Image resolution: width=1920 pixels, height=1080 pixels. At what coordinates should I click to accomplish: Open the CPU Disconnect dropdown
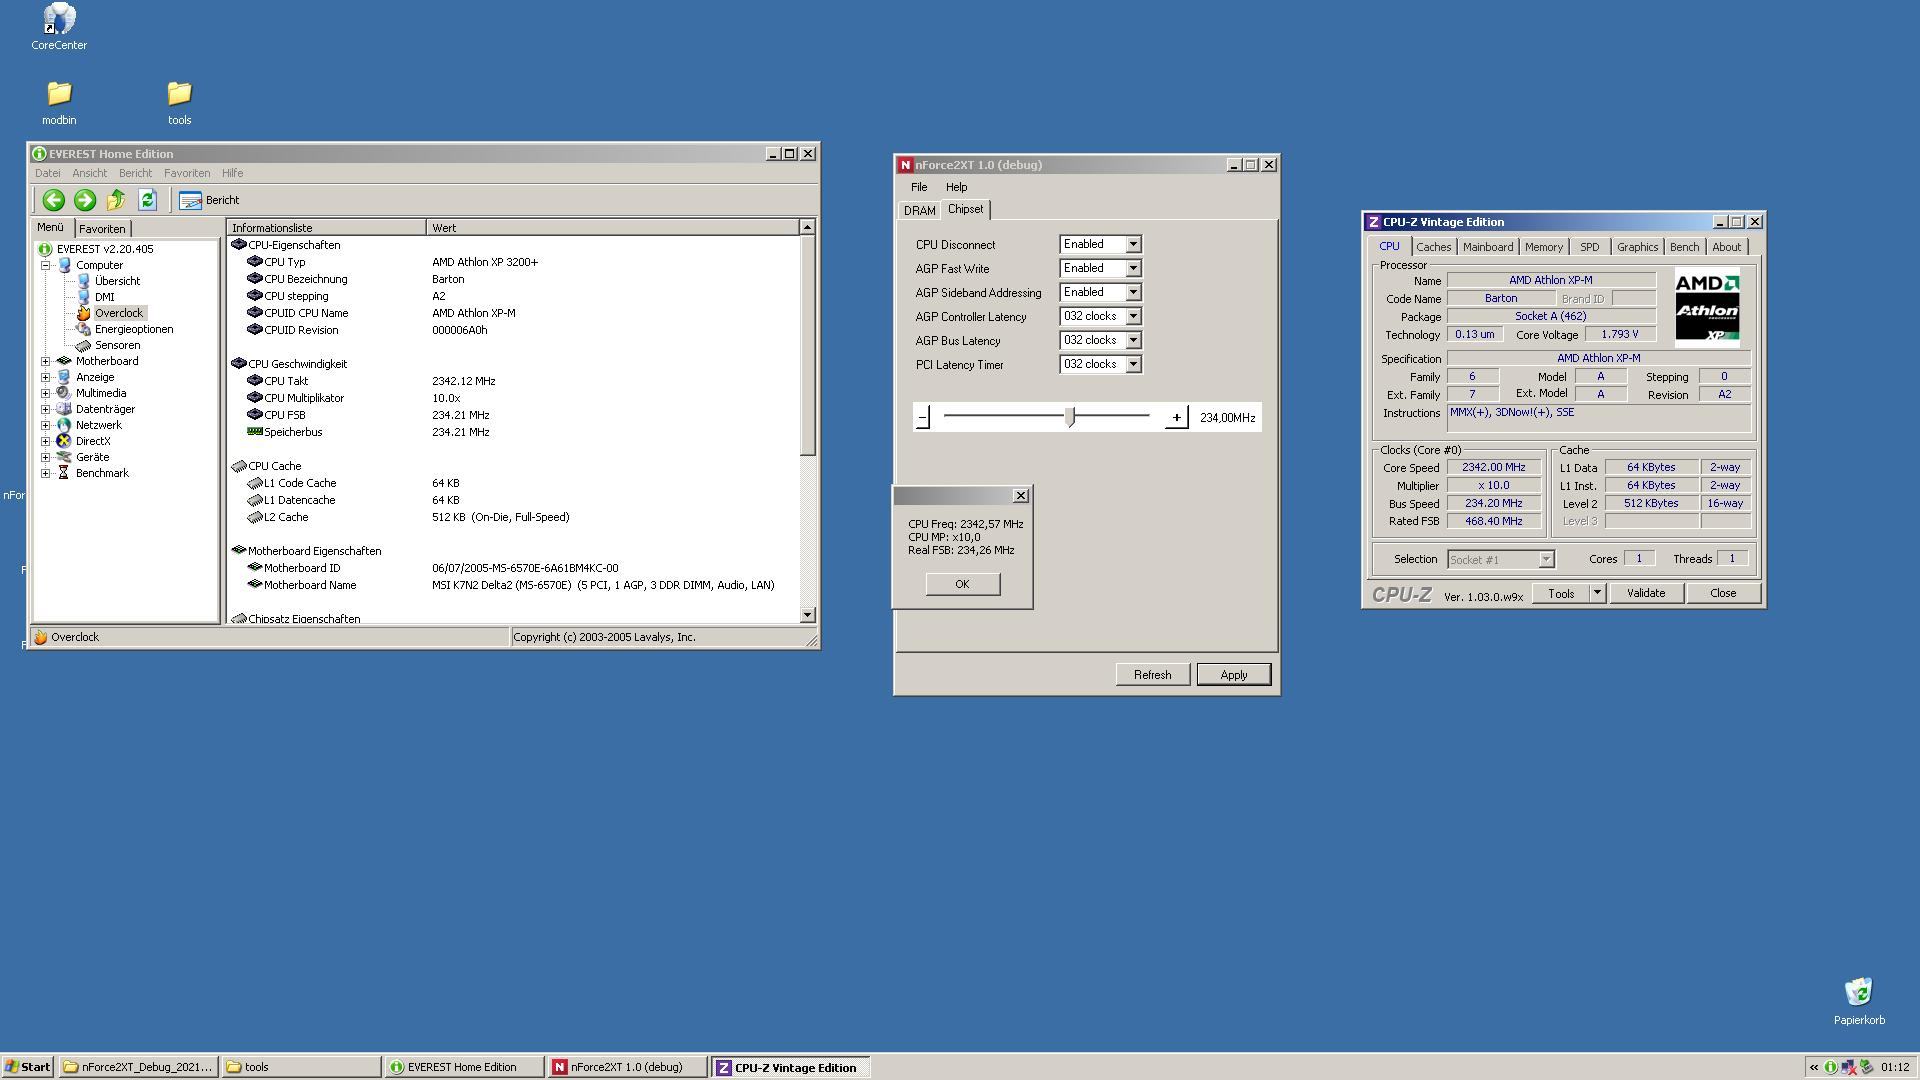(x=1133, y=244)
